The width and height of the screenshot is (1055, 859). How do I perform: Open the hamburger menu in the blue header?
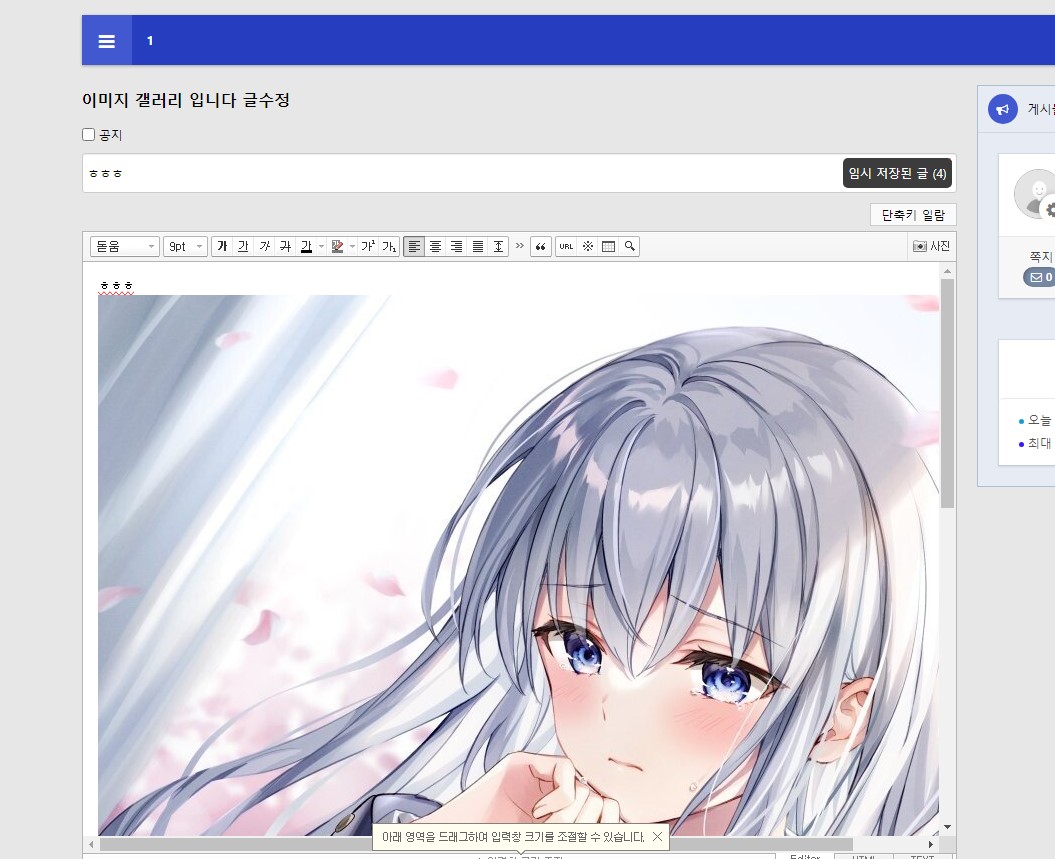(106, 41)
